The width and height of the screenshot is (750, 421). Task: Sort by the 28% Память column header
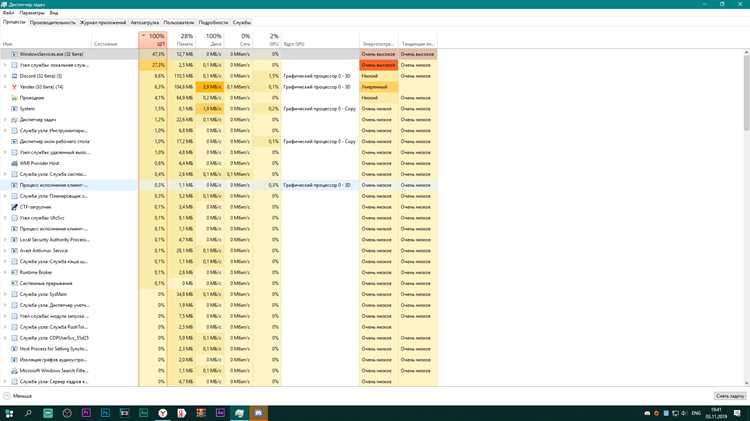[181, 40]
